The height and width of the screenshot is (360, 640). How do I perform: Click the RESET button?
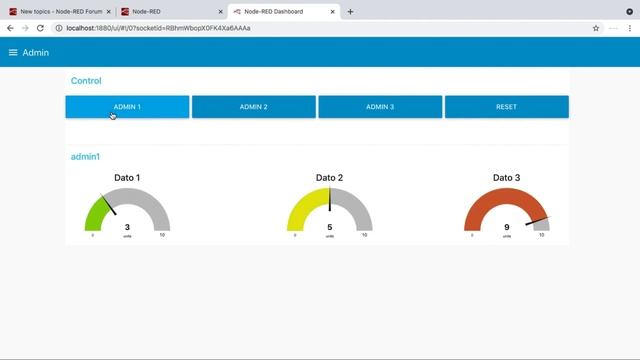pos(507,107)
